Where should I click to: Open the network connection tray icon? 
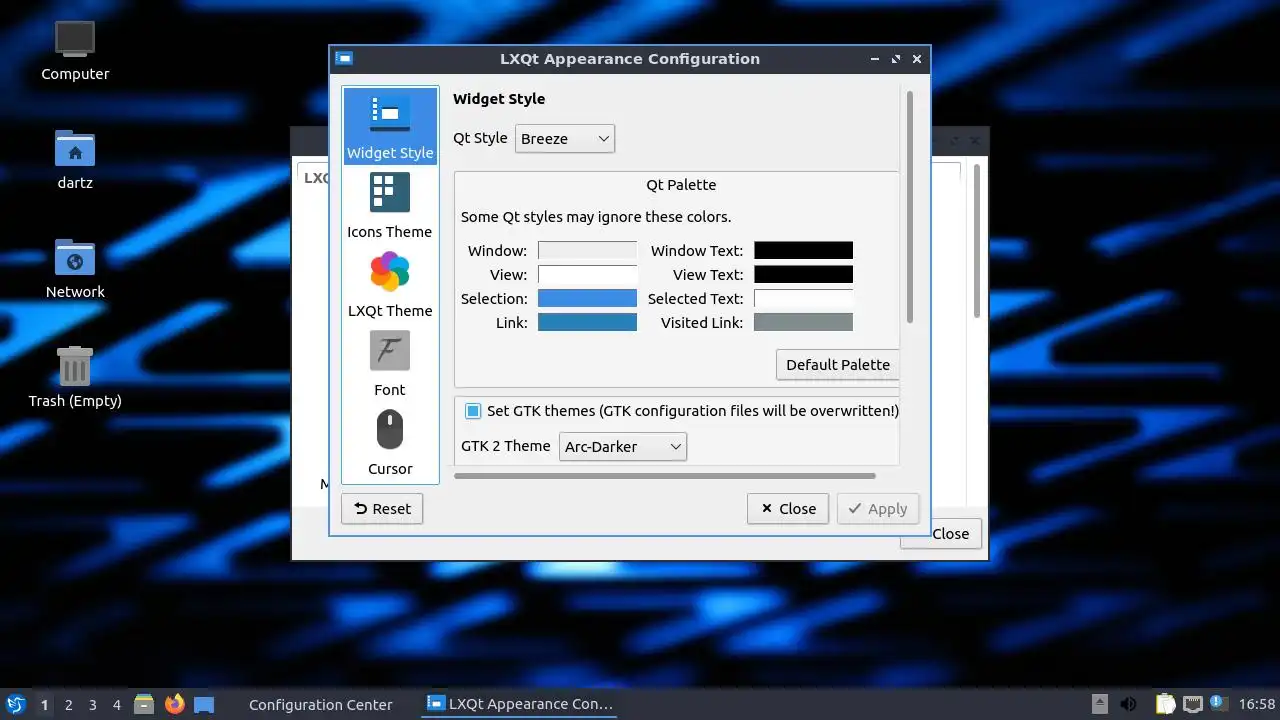[1192, 704]
